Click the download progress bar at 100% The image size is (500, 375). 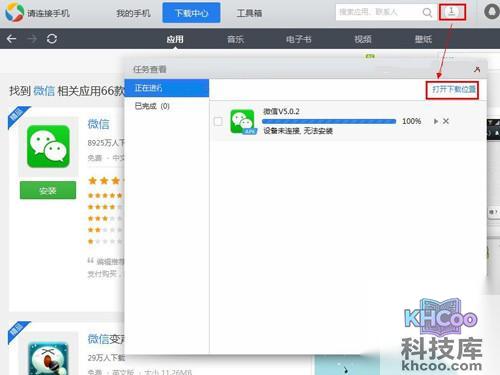[329, 121]
